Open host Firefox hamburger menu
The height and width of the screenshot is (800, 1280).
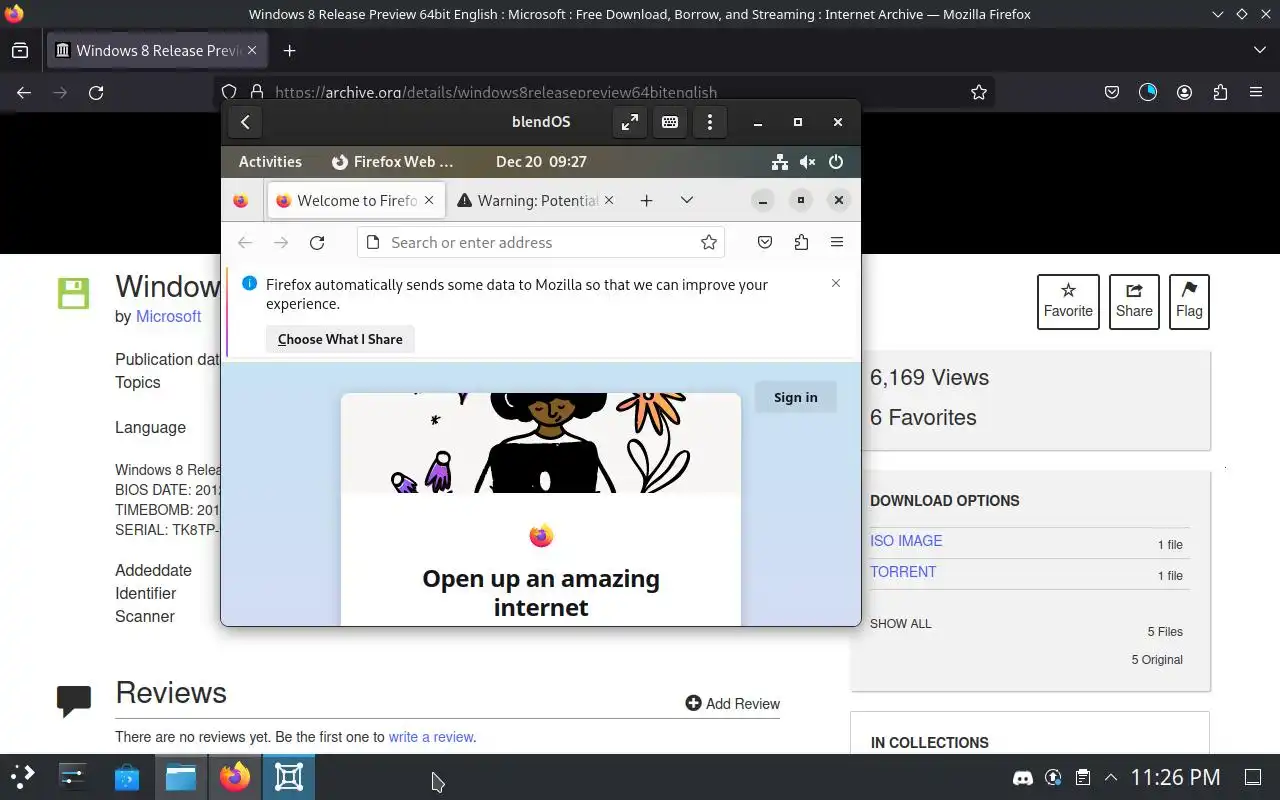(1256, 92)
